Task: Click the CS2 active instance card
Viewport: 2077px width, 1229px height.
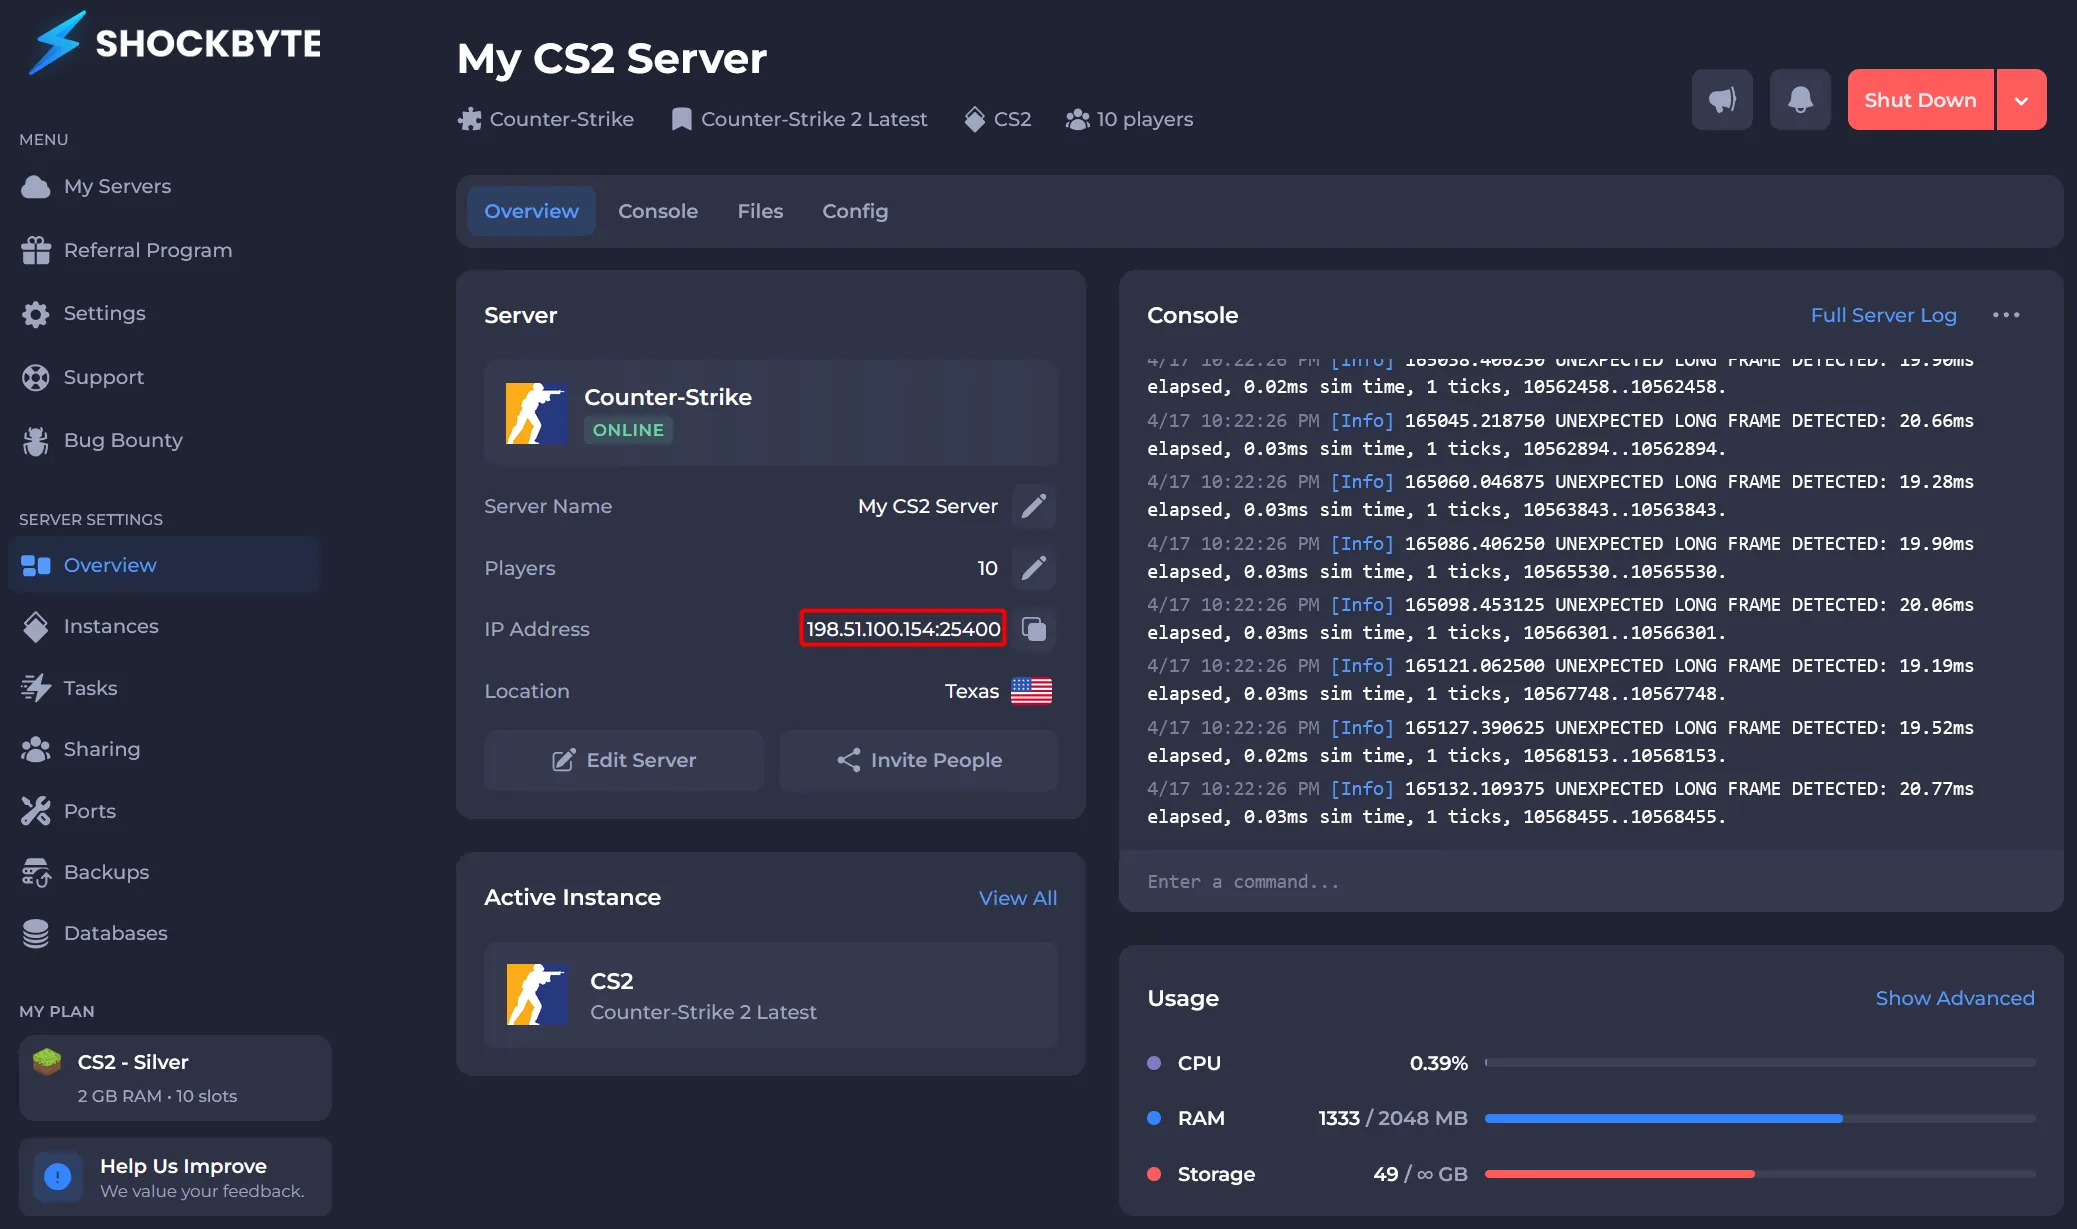Action: (x=771, y=995)
